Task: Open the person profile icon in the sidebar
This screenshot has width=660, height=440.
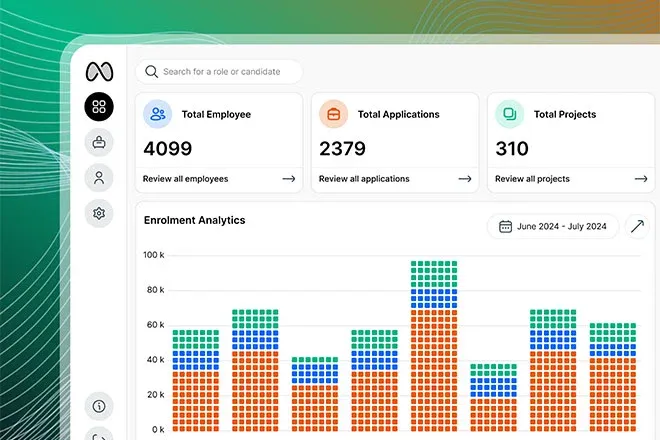Action: pyautogui.click(x=99, y=178)
